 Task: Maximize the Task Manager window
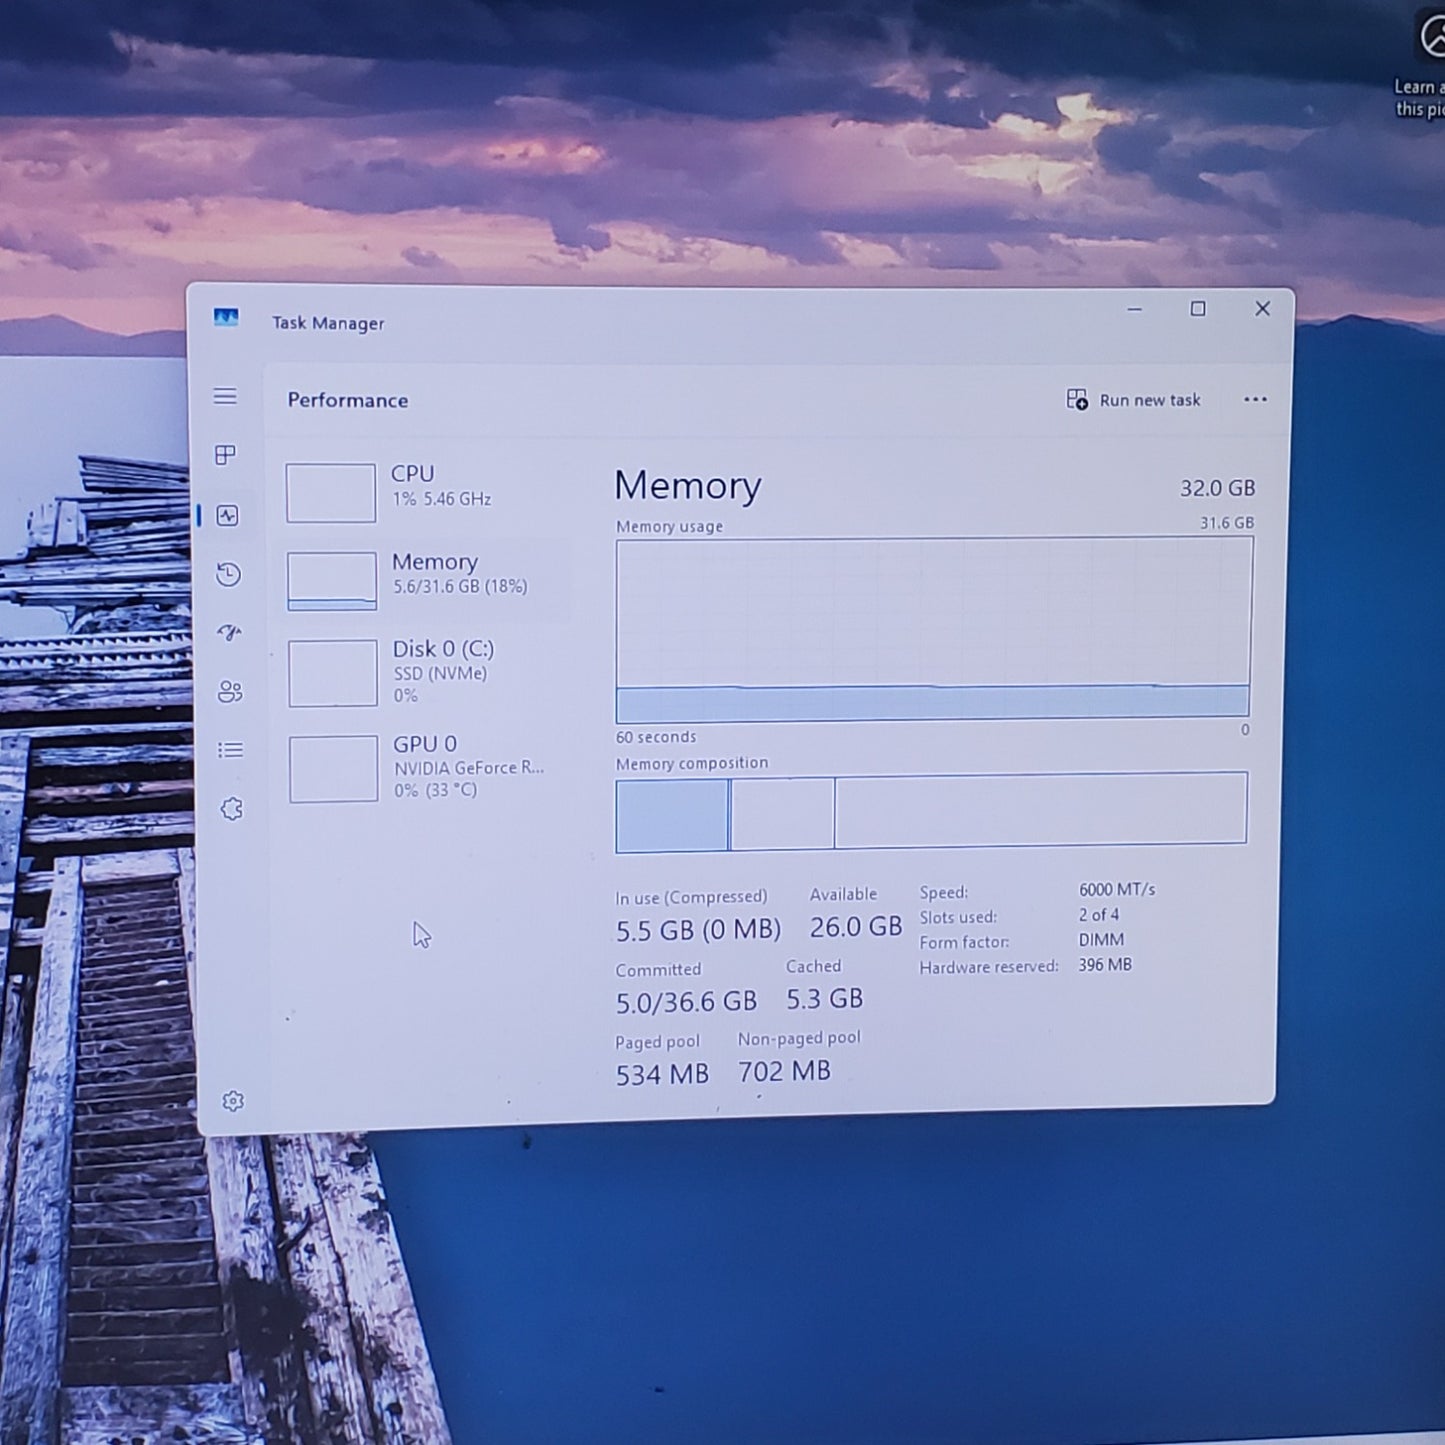click(1197, 310)
